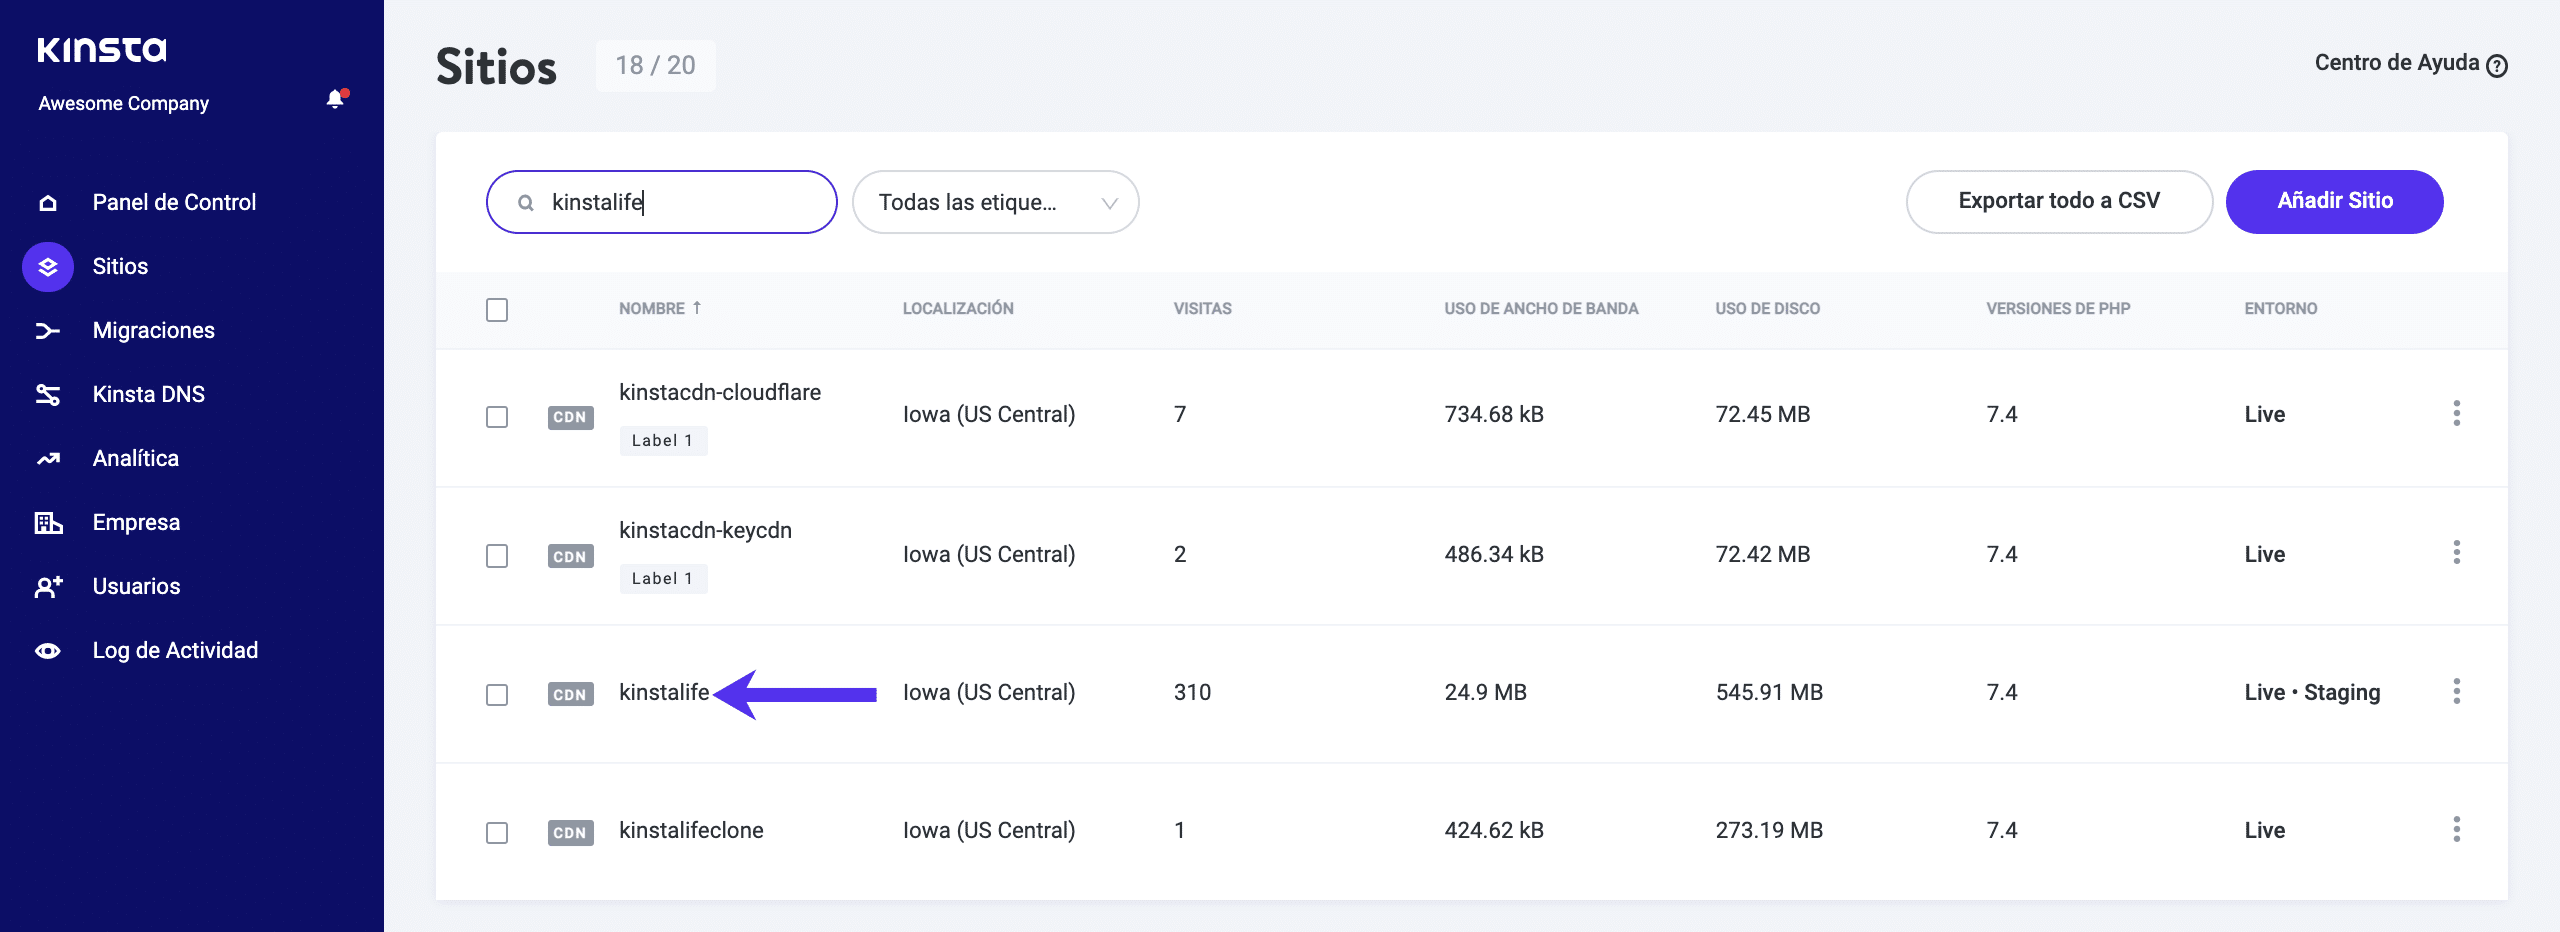
Task: Open the kinstacdn-keycdn row options menu
Action: [2456, 553]
